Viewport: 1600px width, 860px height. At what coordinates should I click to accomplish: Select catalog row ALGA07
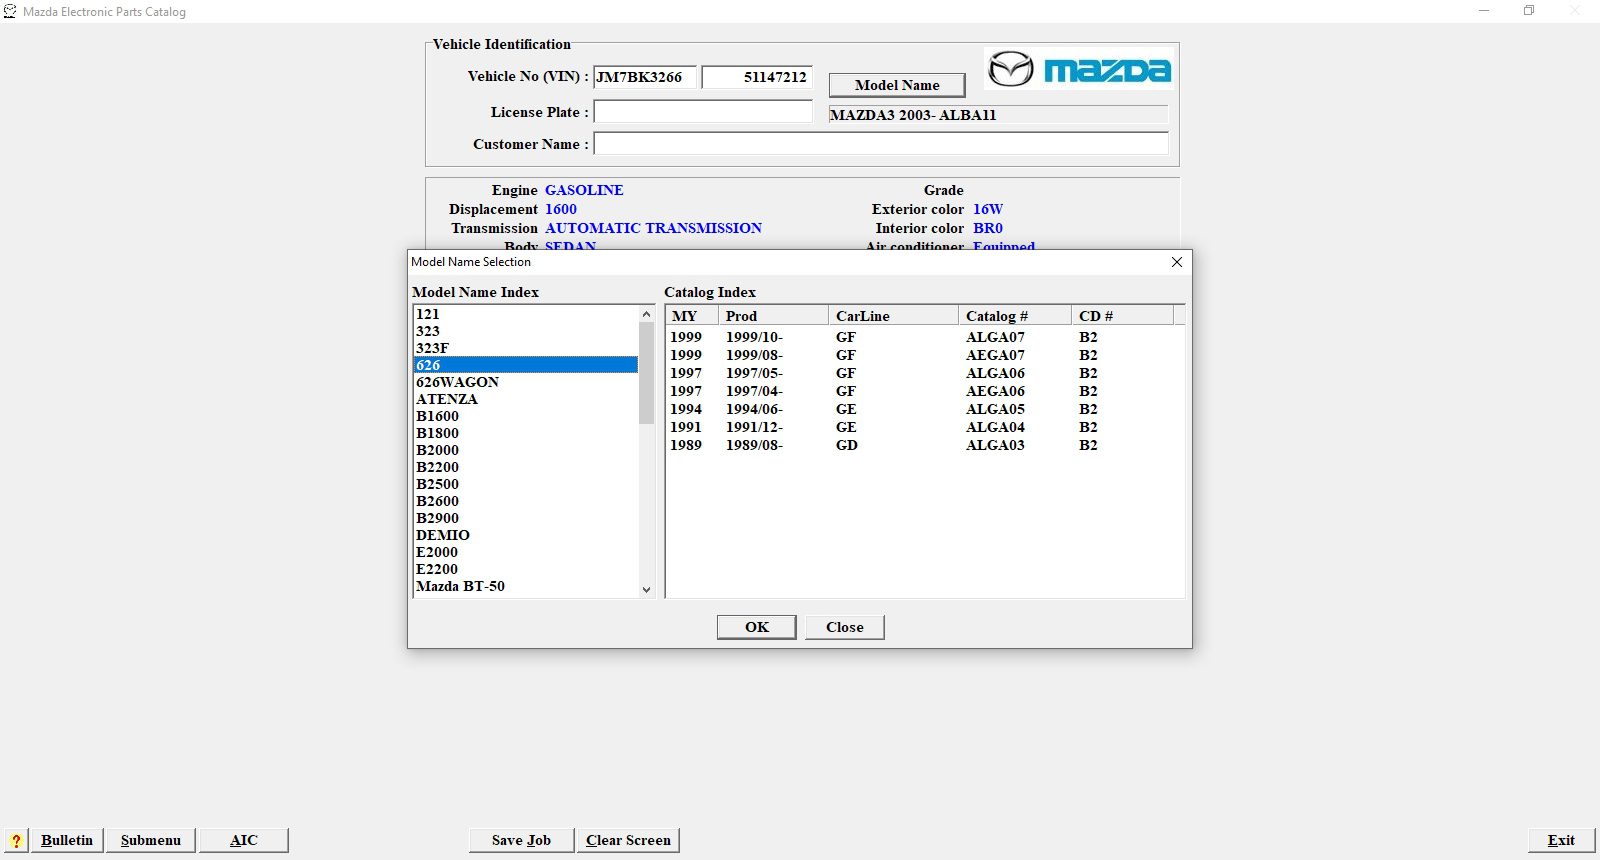924,337
